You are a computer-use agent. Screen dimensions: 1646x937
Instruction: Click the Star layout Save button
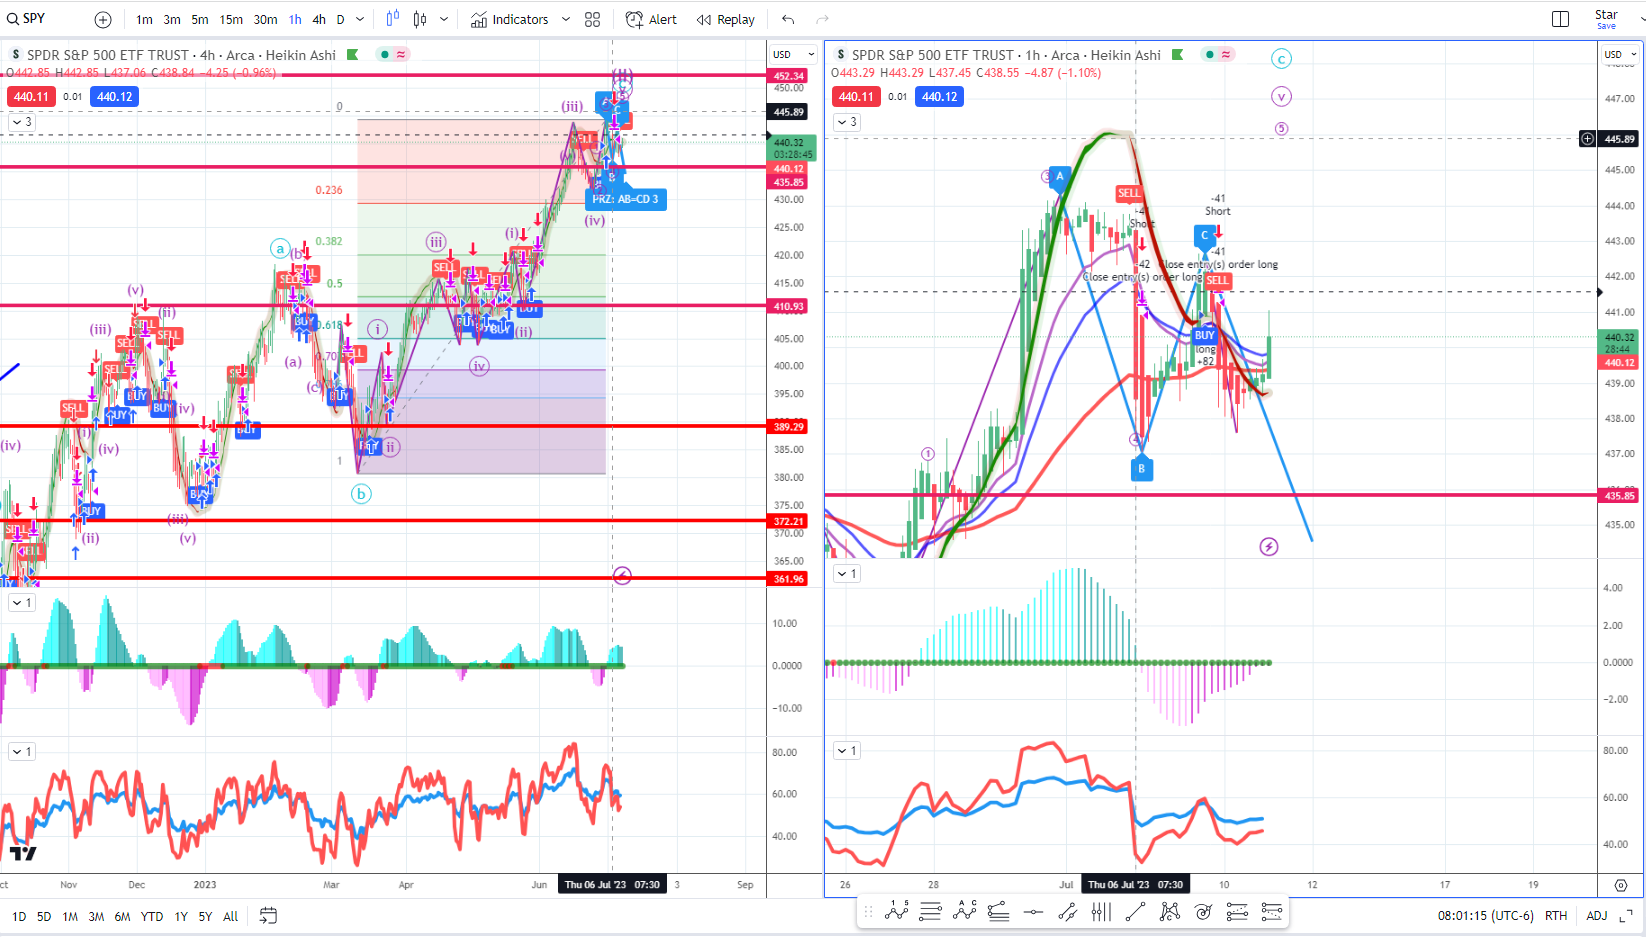point(1607,19)
